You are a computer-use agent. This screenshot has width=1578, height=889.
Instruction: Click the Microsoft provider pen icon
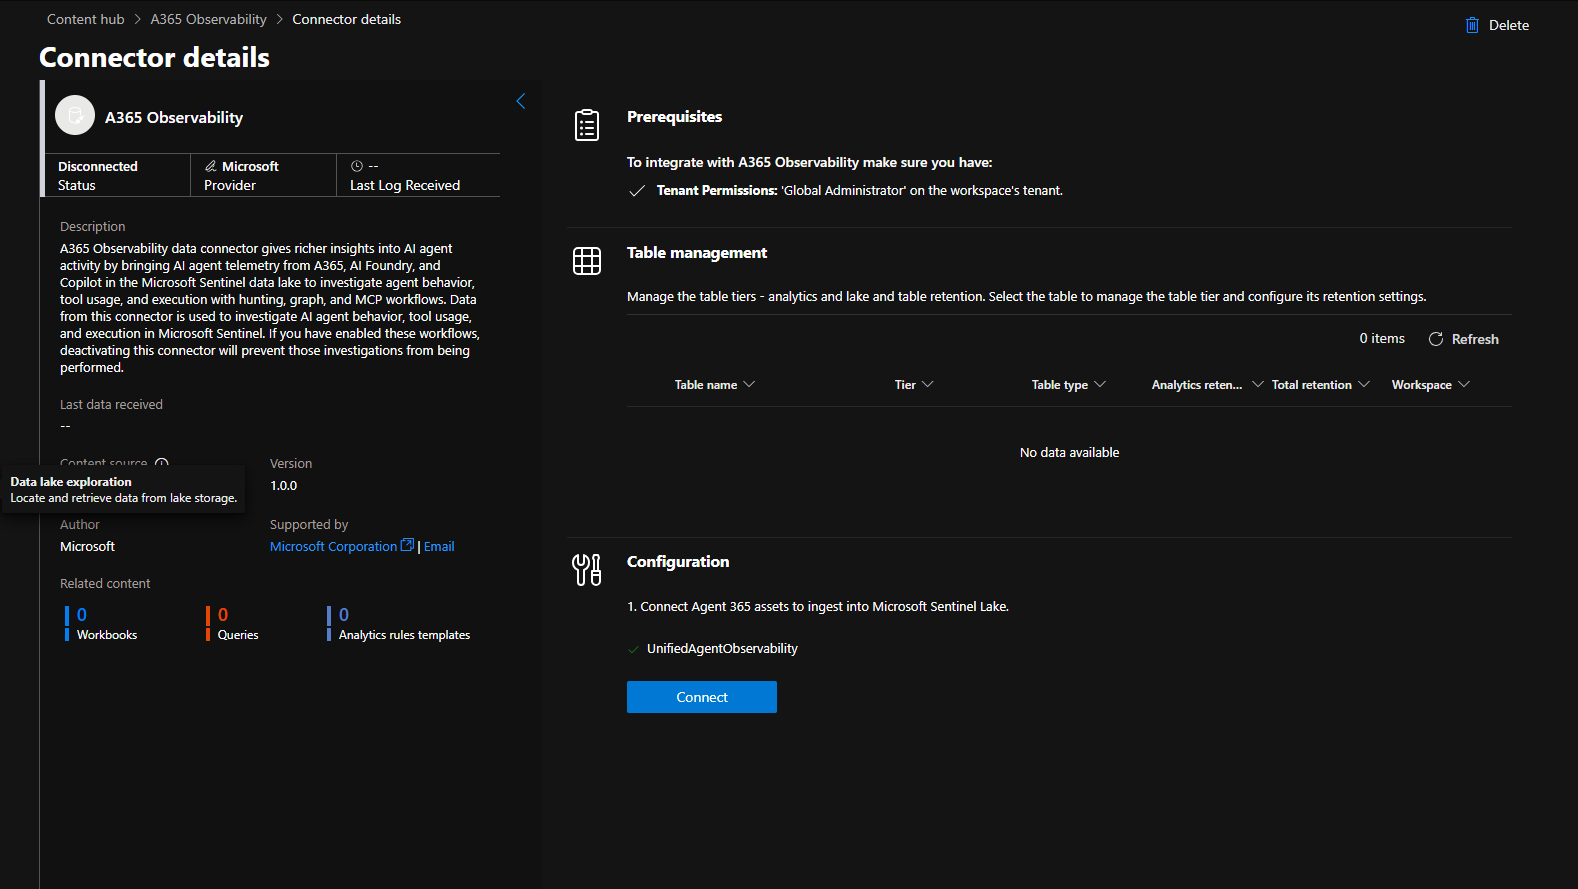point(211,166)
